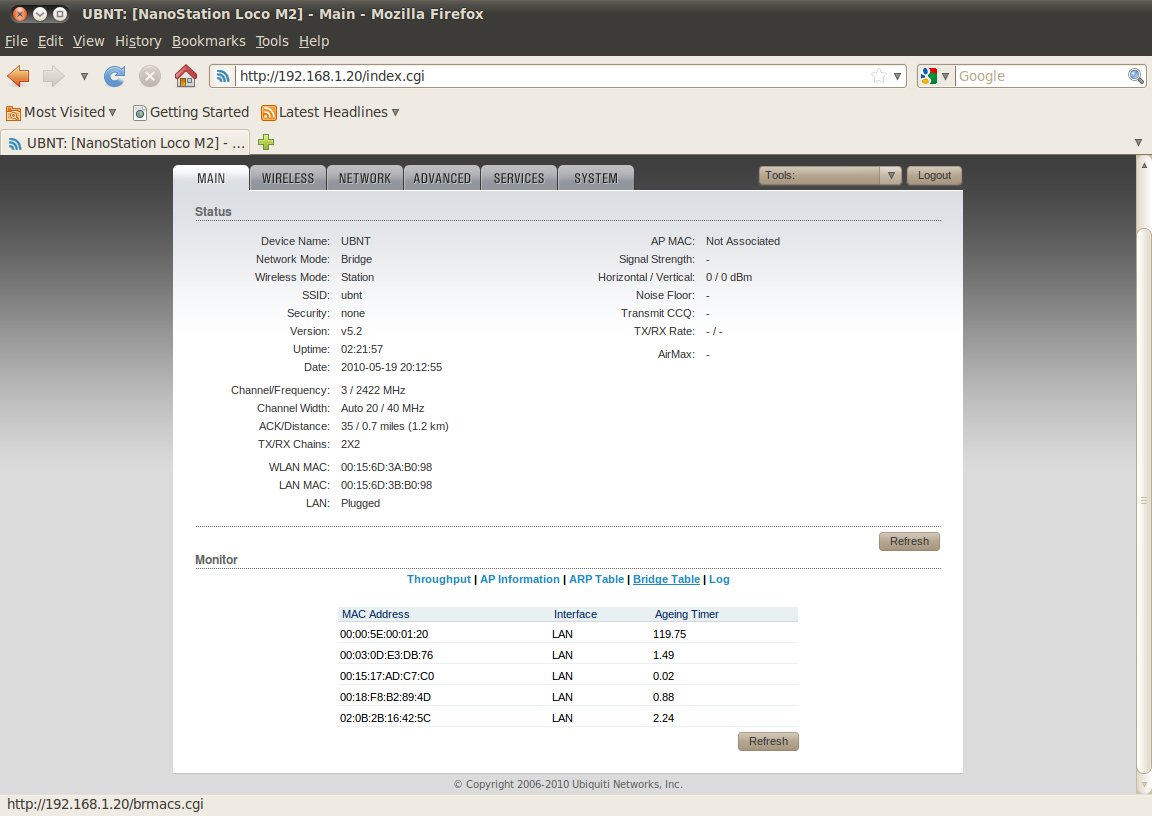Open the Google search engine selector dropdown

935,76
